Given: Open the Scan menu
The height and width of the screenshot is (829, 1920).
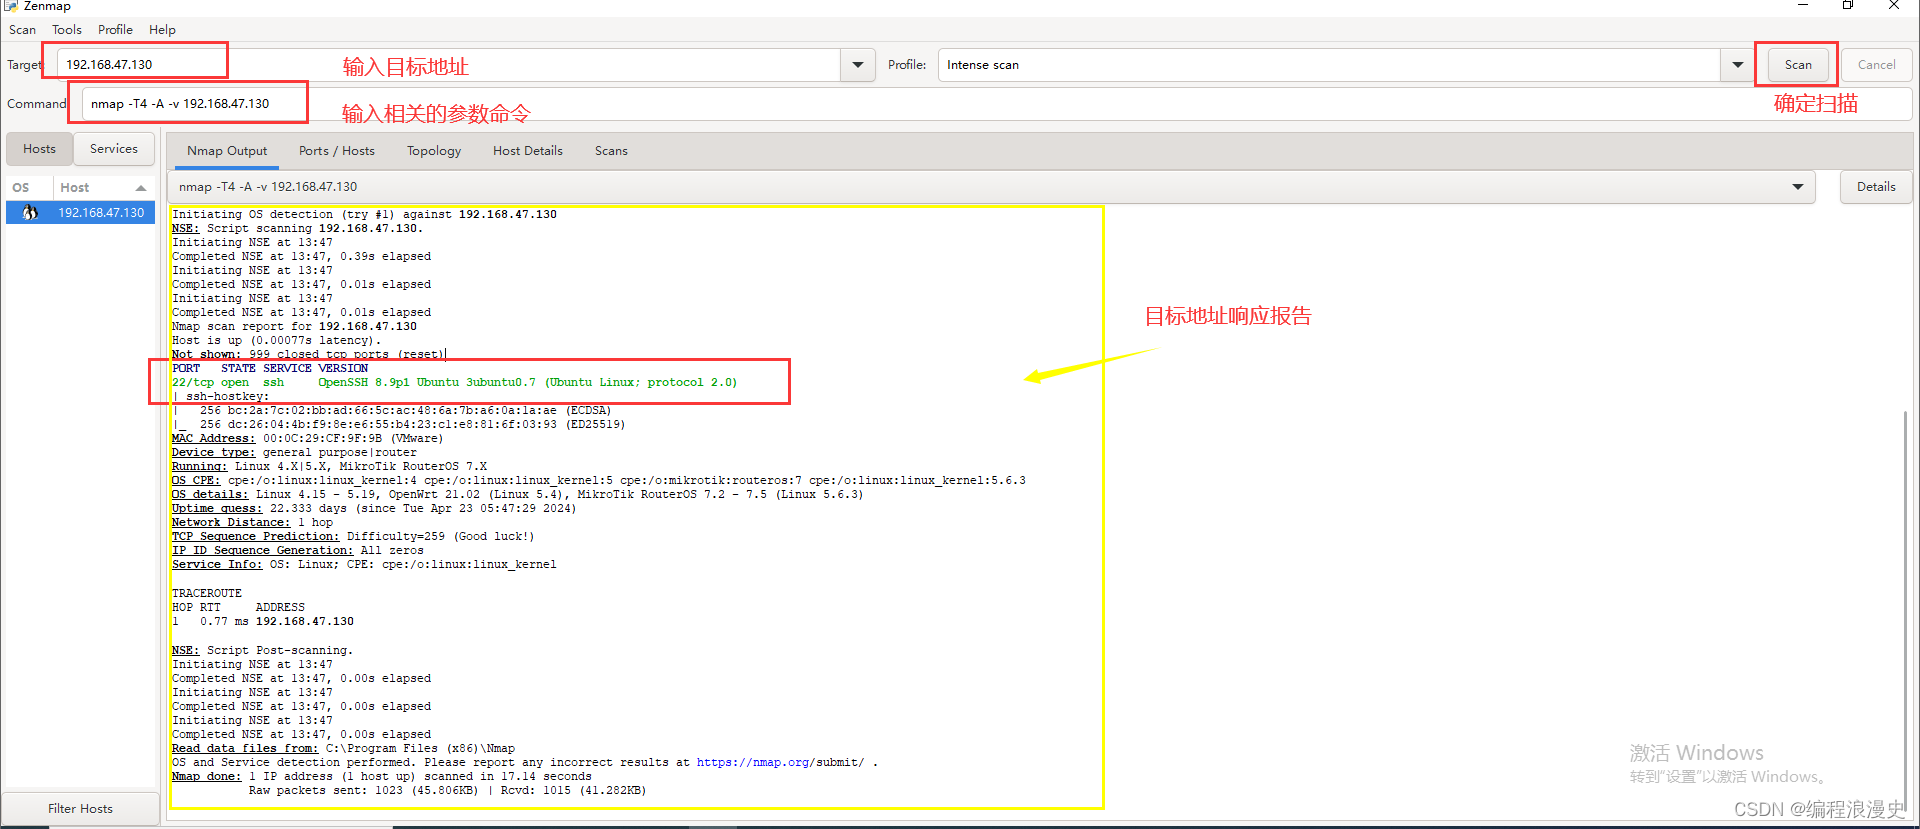Looking at the screenshot, I should click(x=22, y=29).
